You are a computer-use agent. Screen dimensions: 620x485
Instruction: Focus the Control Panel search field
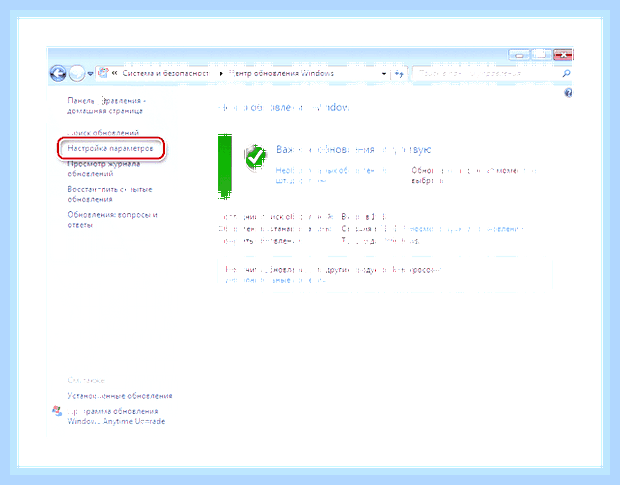click(x=486, y=74)
